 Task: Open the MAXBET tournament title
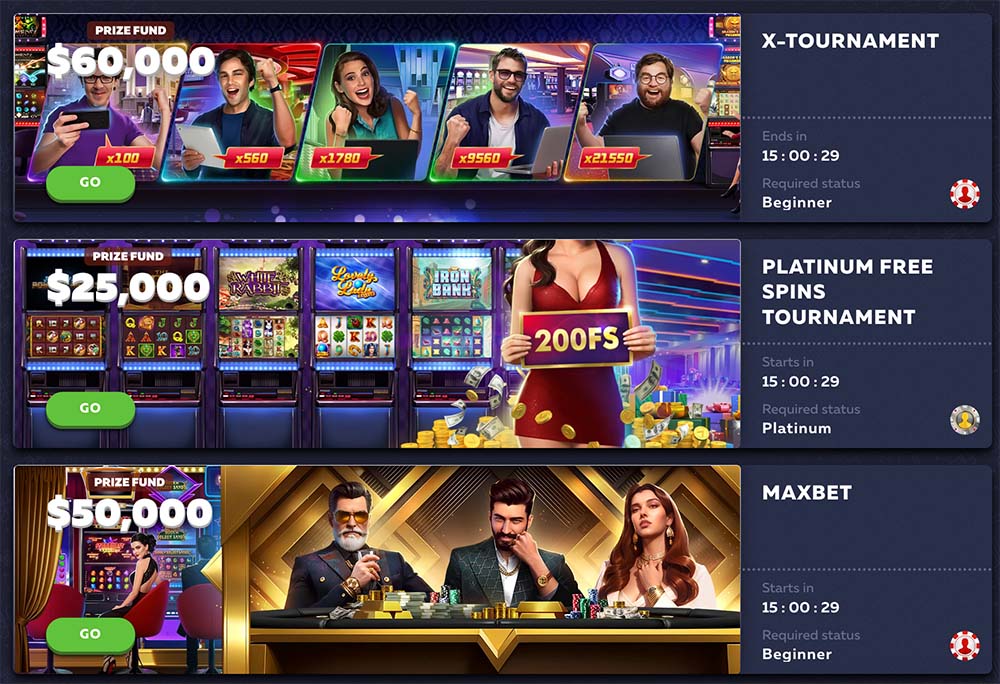(807, 492)
